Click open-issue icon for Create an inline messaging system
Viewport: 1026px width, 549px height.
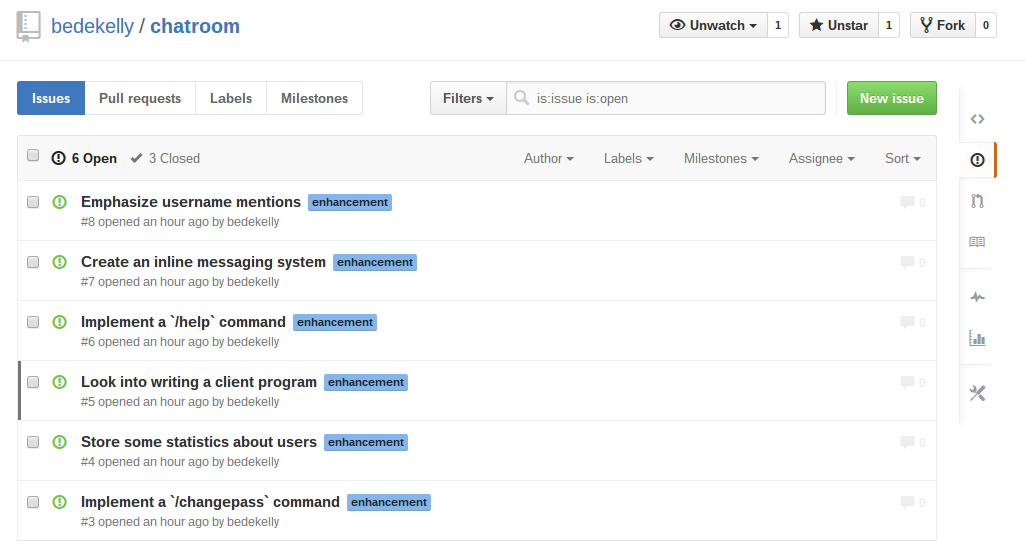pos(60,262)
